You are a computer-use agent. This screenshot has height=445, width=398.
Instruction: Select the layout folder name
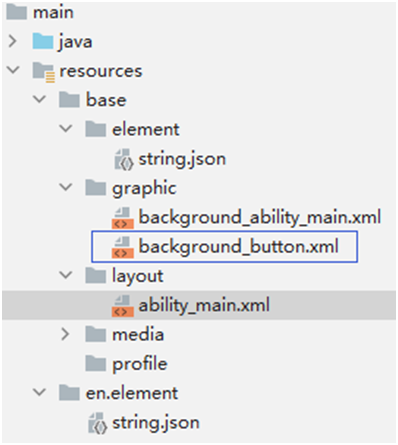coord(138,277)
